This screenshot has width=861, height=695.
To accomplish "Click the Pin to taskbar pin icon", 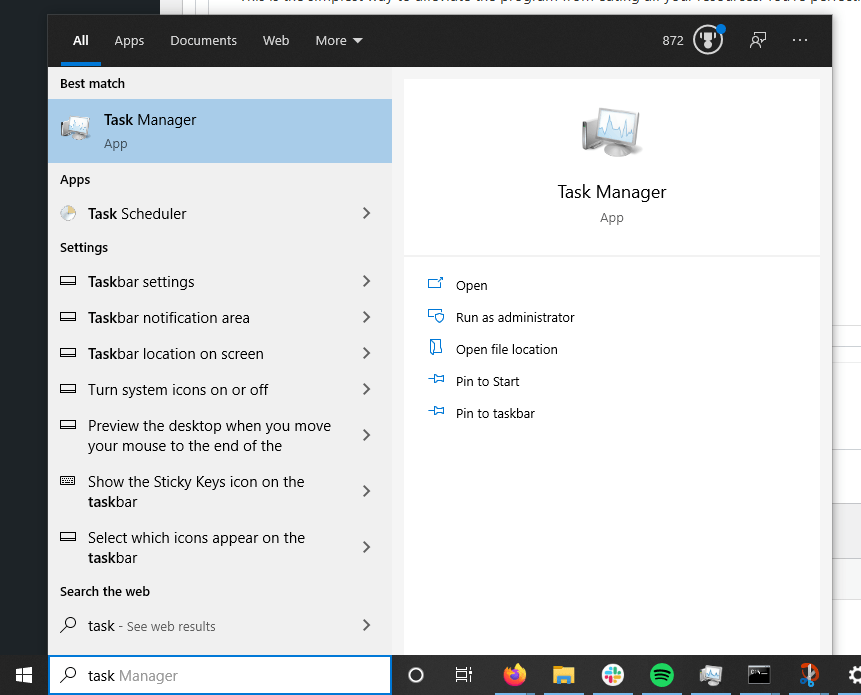I will (x=436, y=411).
